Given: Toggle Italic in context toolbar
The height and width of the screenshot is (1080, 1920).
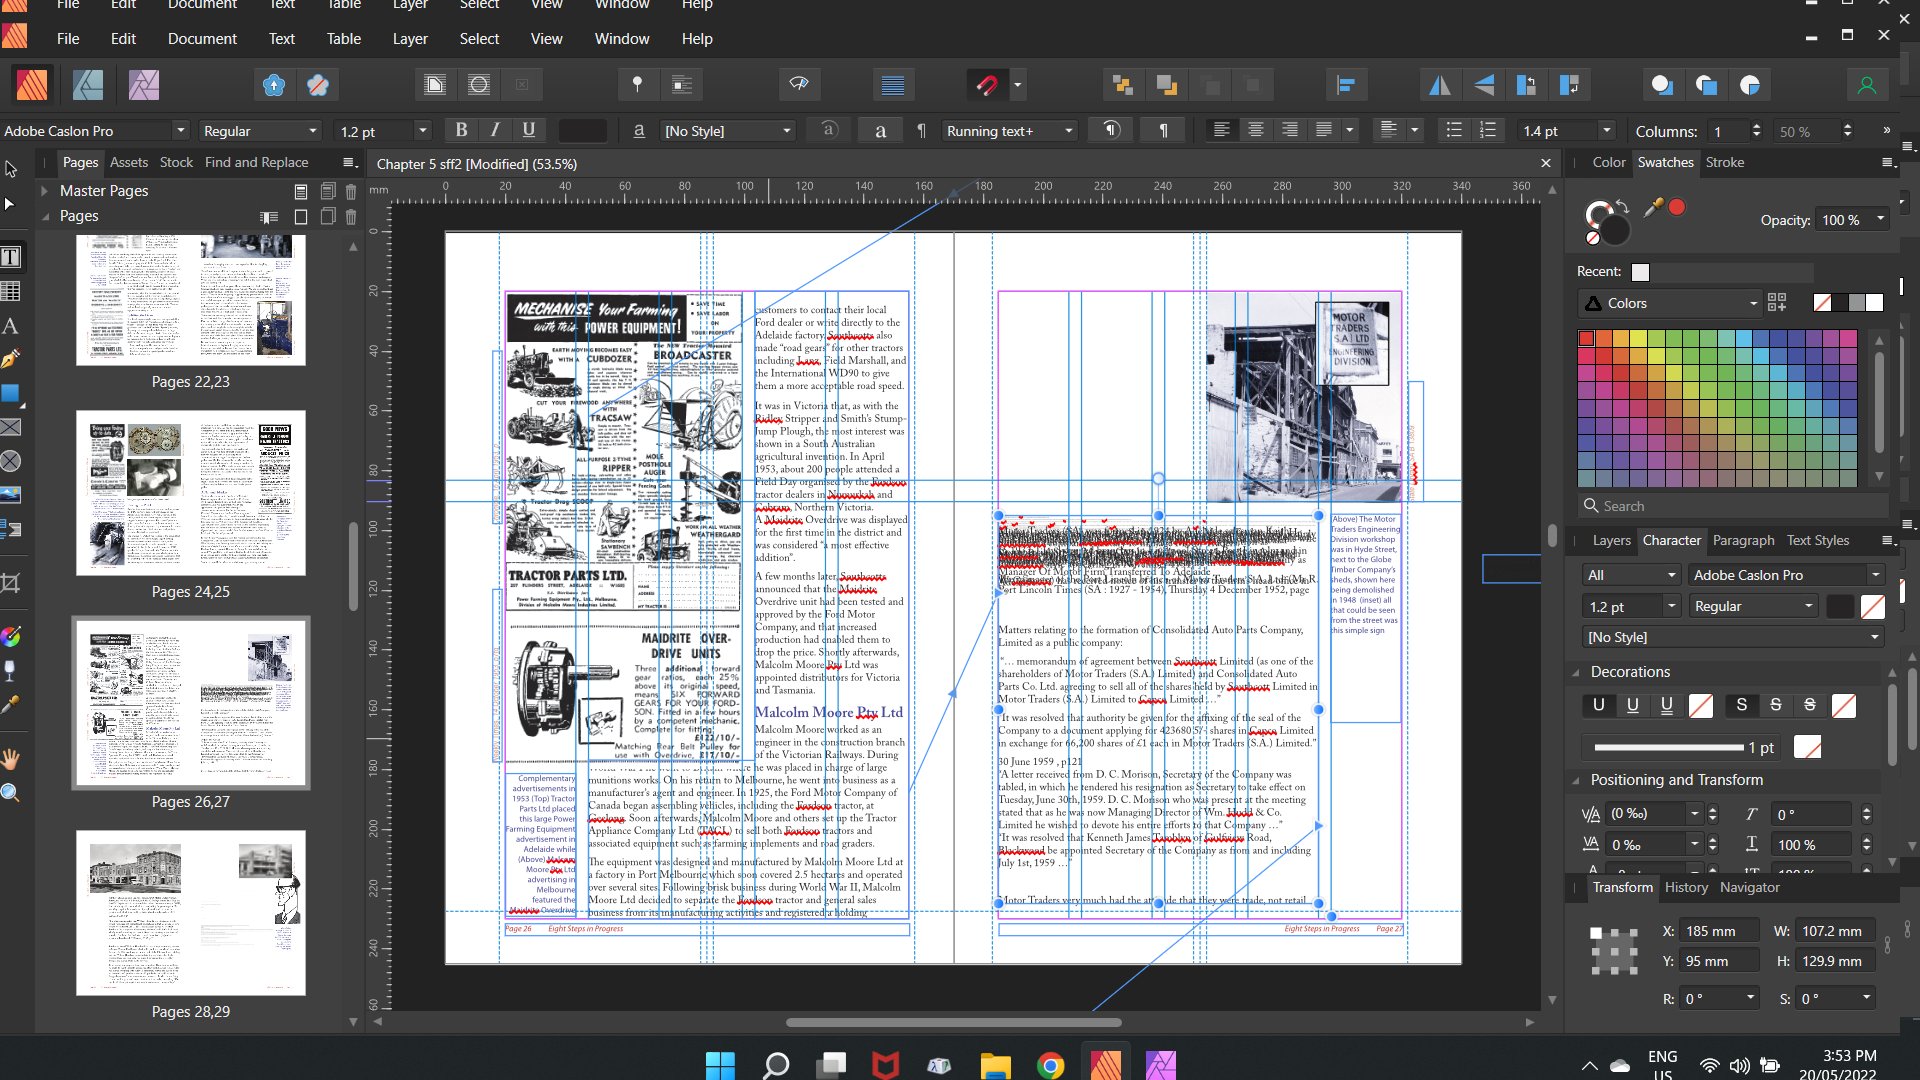Looking at the screenshot, I should (x=495, y=130).
